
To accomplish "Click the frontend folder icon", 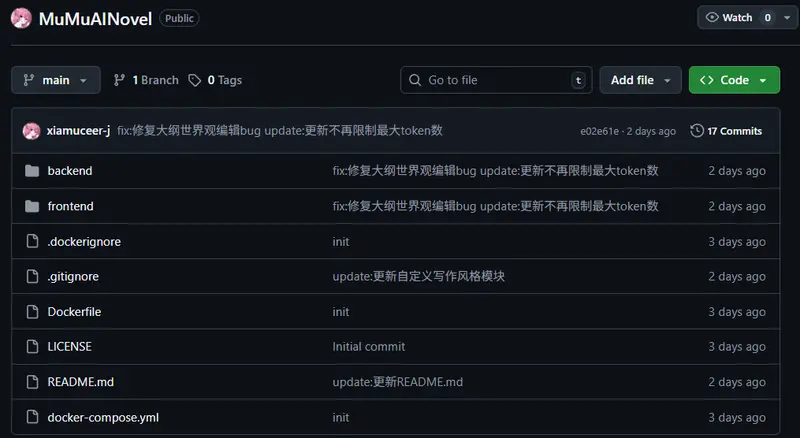I will pos(31,206).
